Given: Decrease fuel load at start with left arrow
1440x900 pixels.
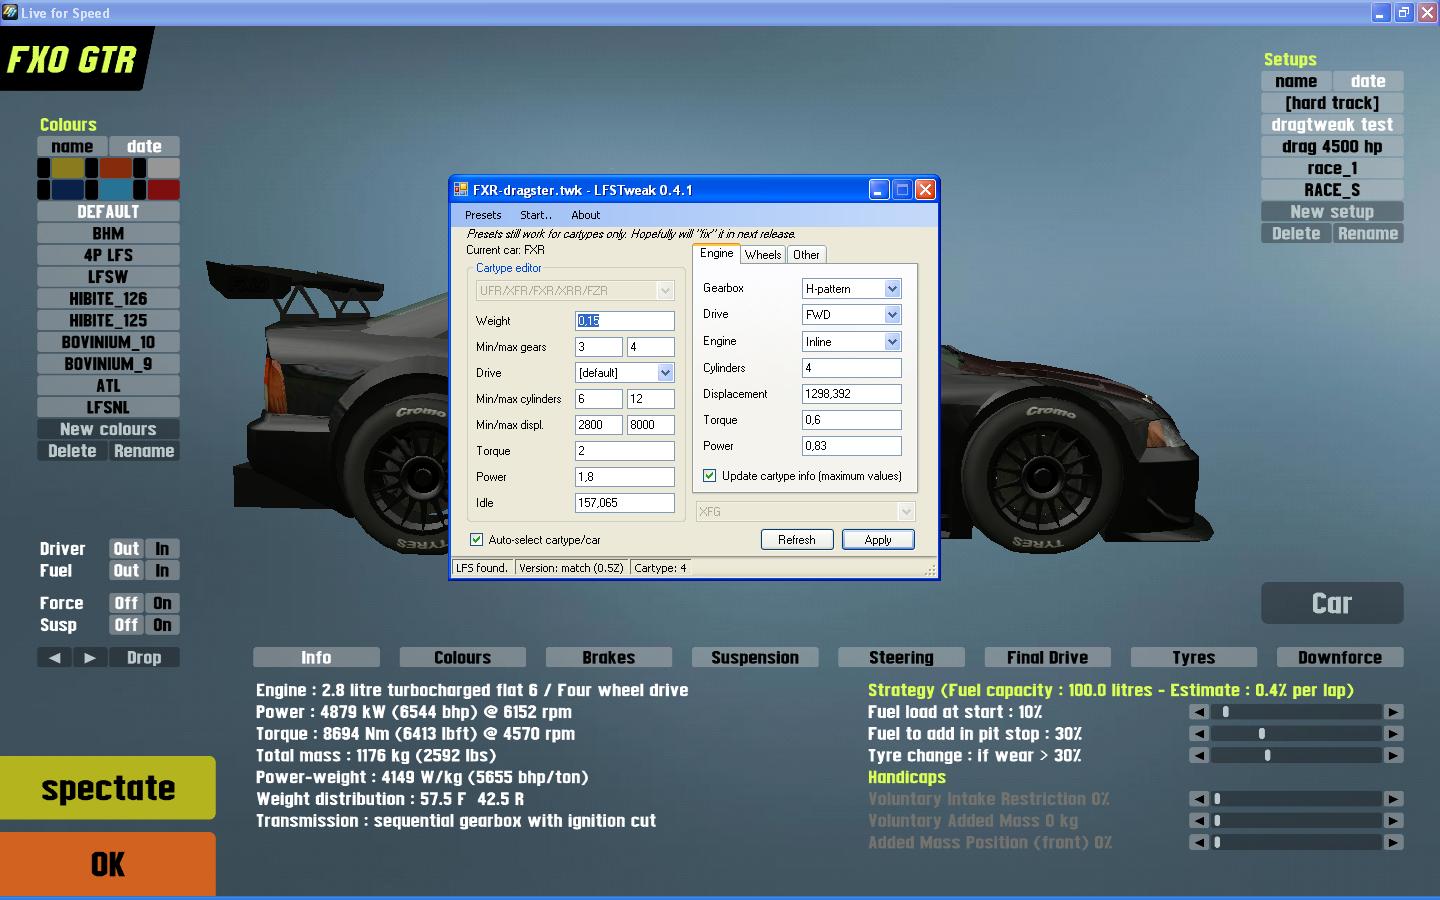Looking at the screenshot, I should pyautogui.click(x=1198, y=712).
